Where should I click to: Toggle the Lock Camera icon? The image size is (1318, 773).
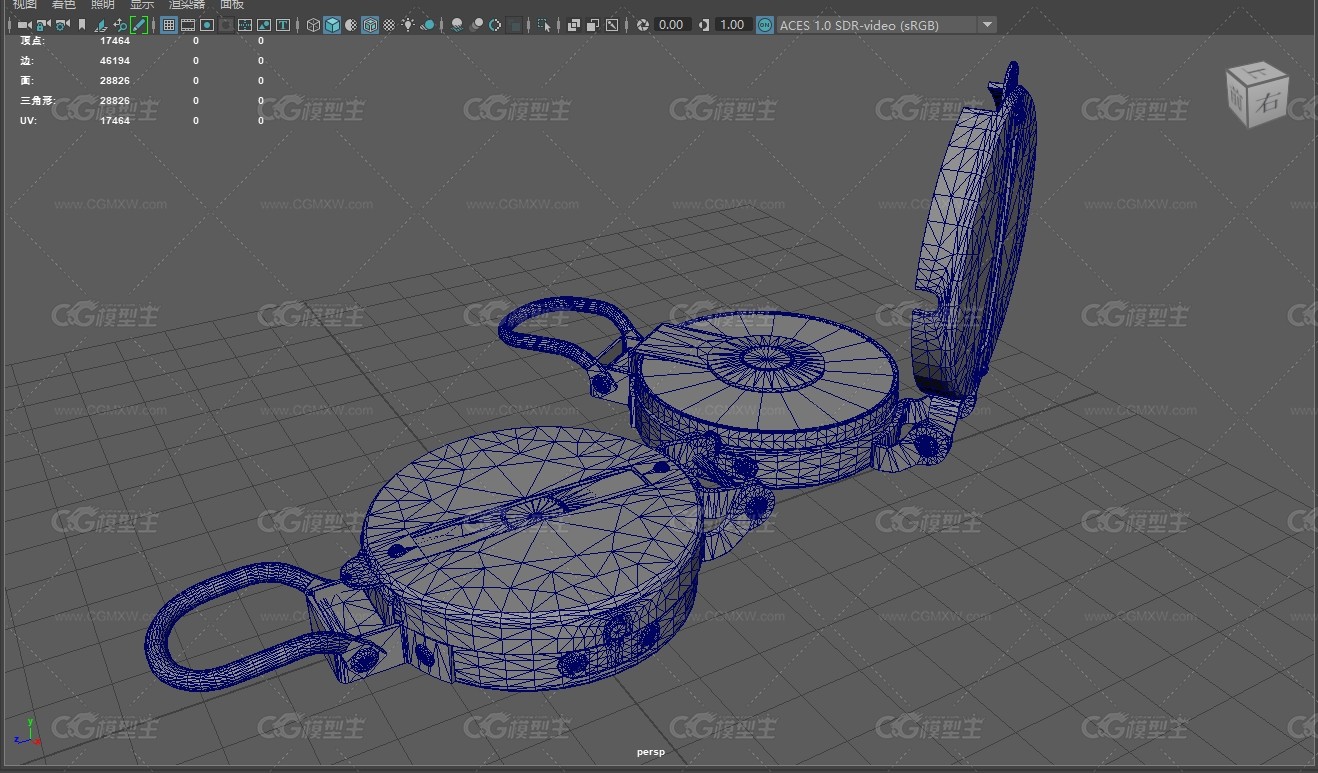[43, 25]
